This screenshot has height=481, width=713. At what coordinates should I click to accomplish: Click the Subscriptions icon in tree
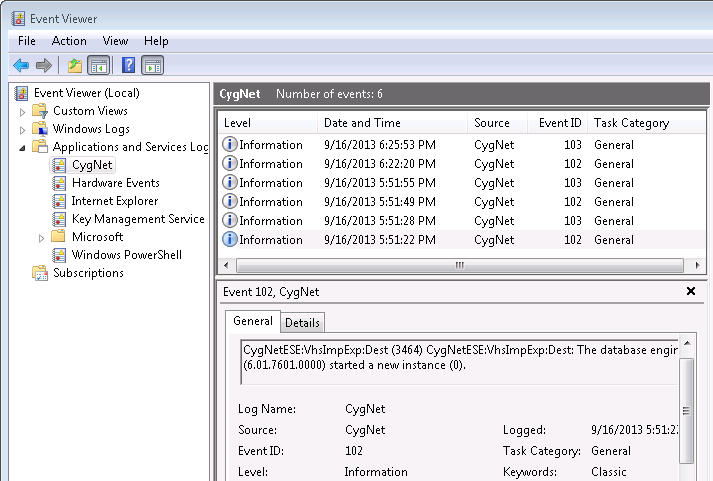point(40,273)
